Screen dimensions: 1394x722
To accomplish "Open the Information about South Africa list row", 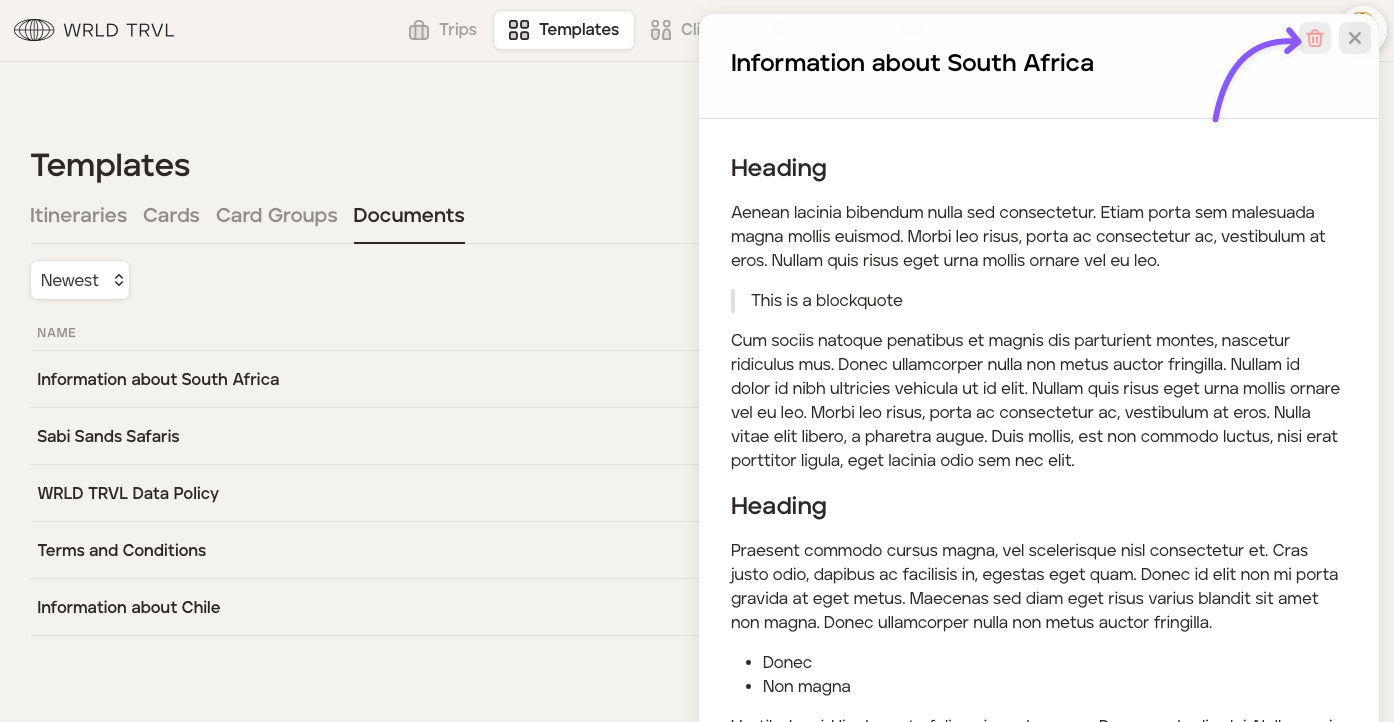I will 158,379.
